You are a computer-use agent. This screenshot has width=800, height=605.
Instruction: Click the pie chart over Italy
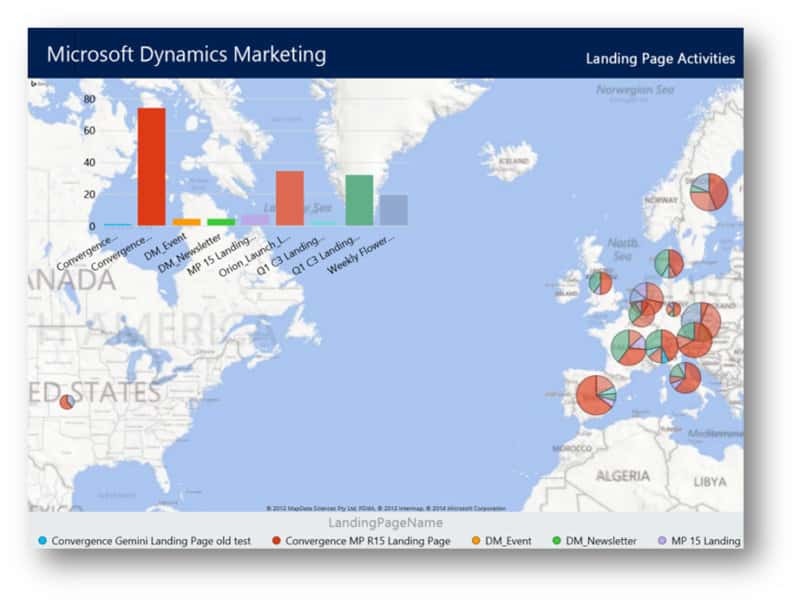(x=685, y=377)
